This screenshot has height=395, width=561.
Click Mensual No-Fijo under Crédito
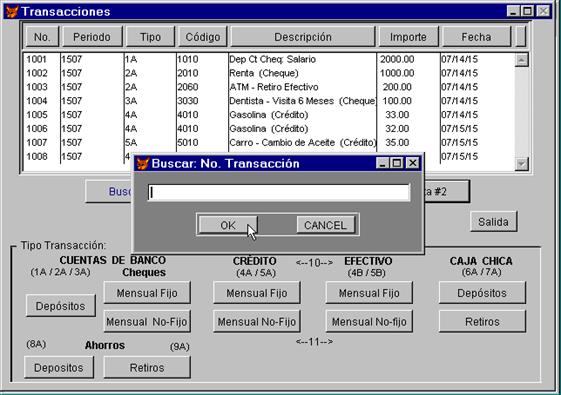pyautogui.click(x=257, y=322)
